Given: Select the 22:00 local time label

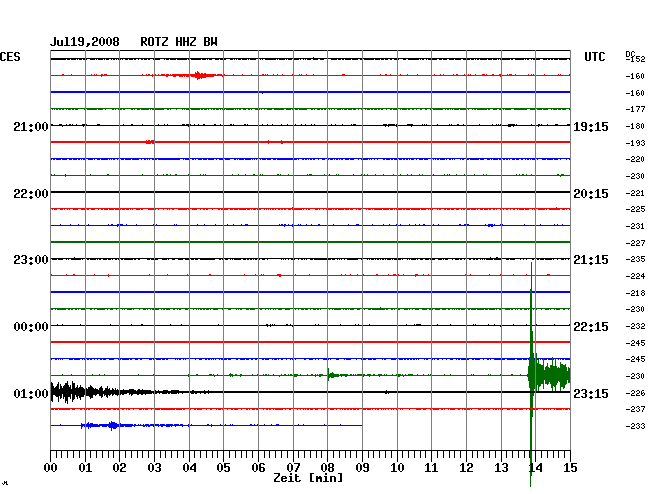Looking at the screenshot, I should pos(31,194).
